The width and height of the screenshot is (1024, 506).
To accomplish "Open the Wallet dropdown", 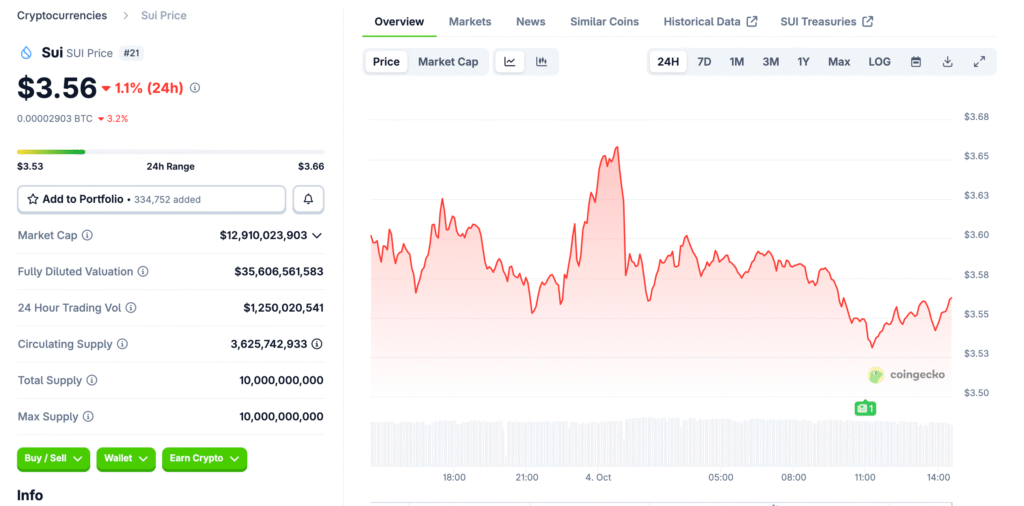I will (x=125, y=458).
